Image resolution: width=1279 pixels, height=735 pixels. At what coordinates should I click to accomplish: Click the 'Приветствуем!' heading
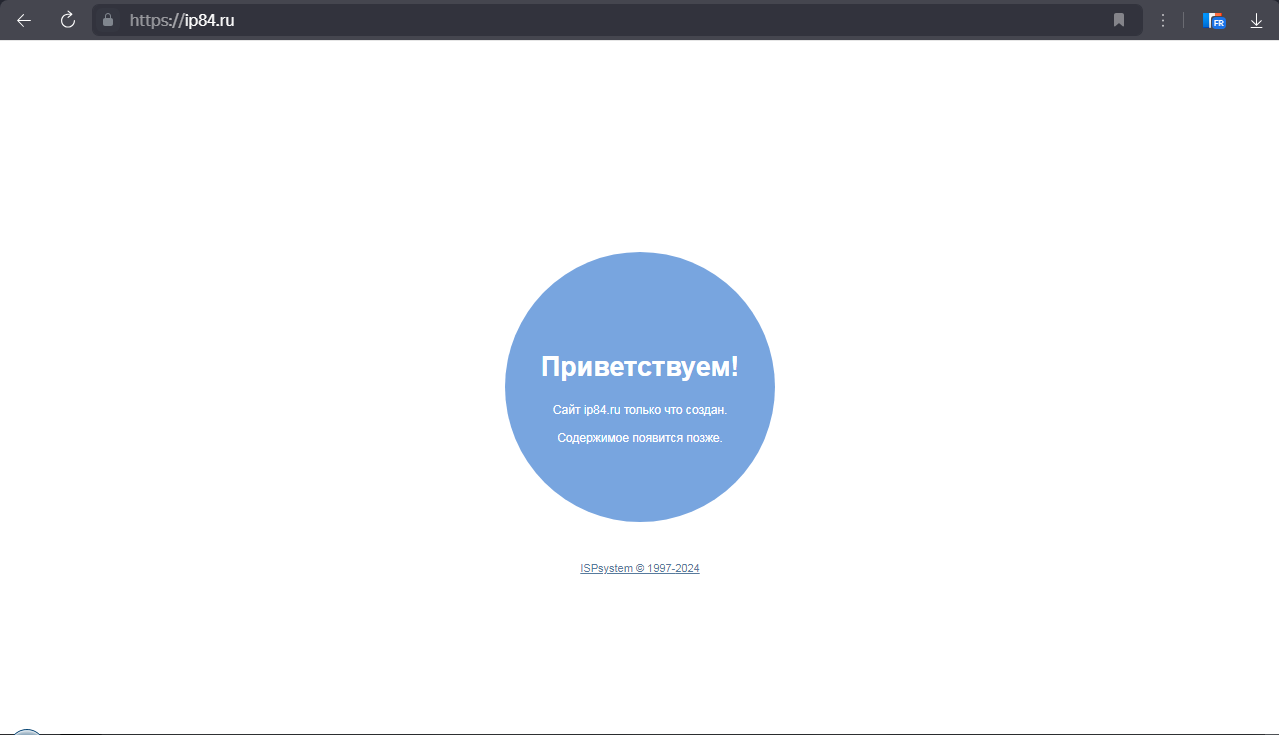[x=639, y=367]
